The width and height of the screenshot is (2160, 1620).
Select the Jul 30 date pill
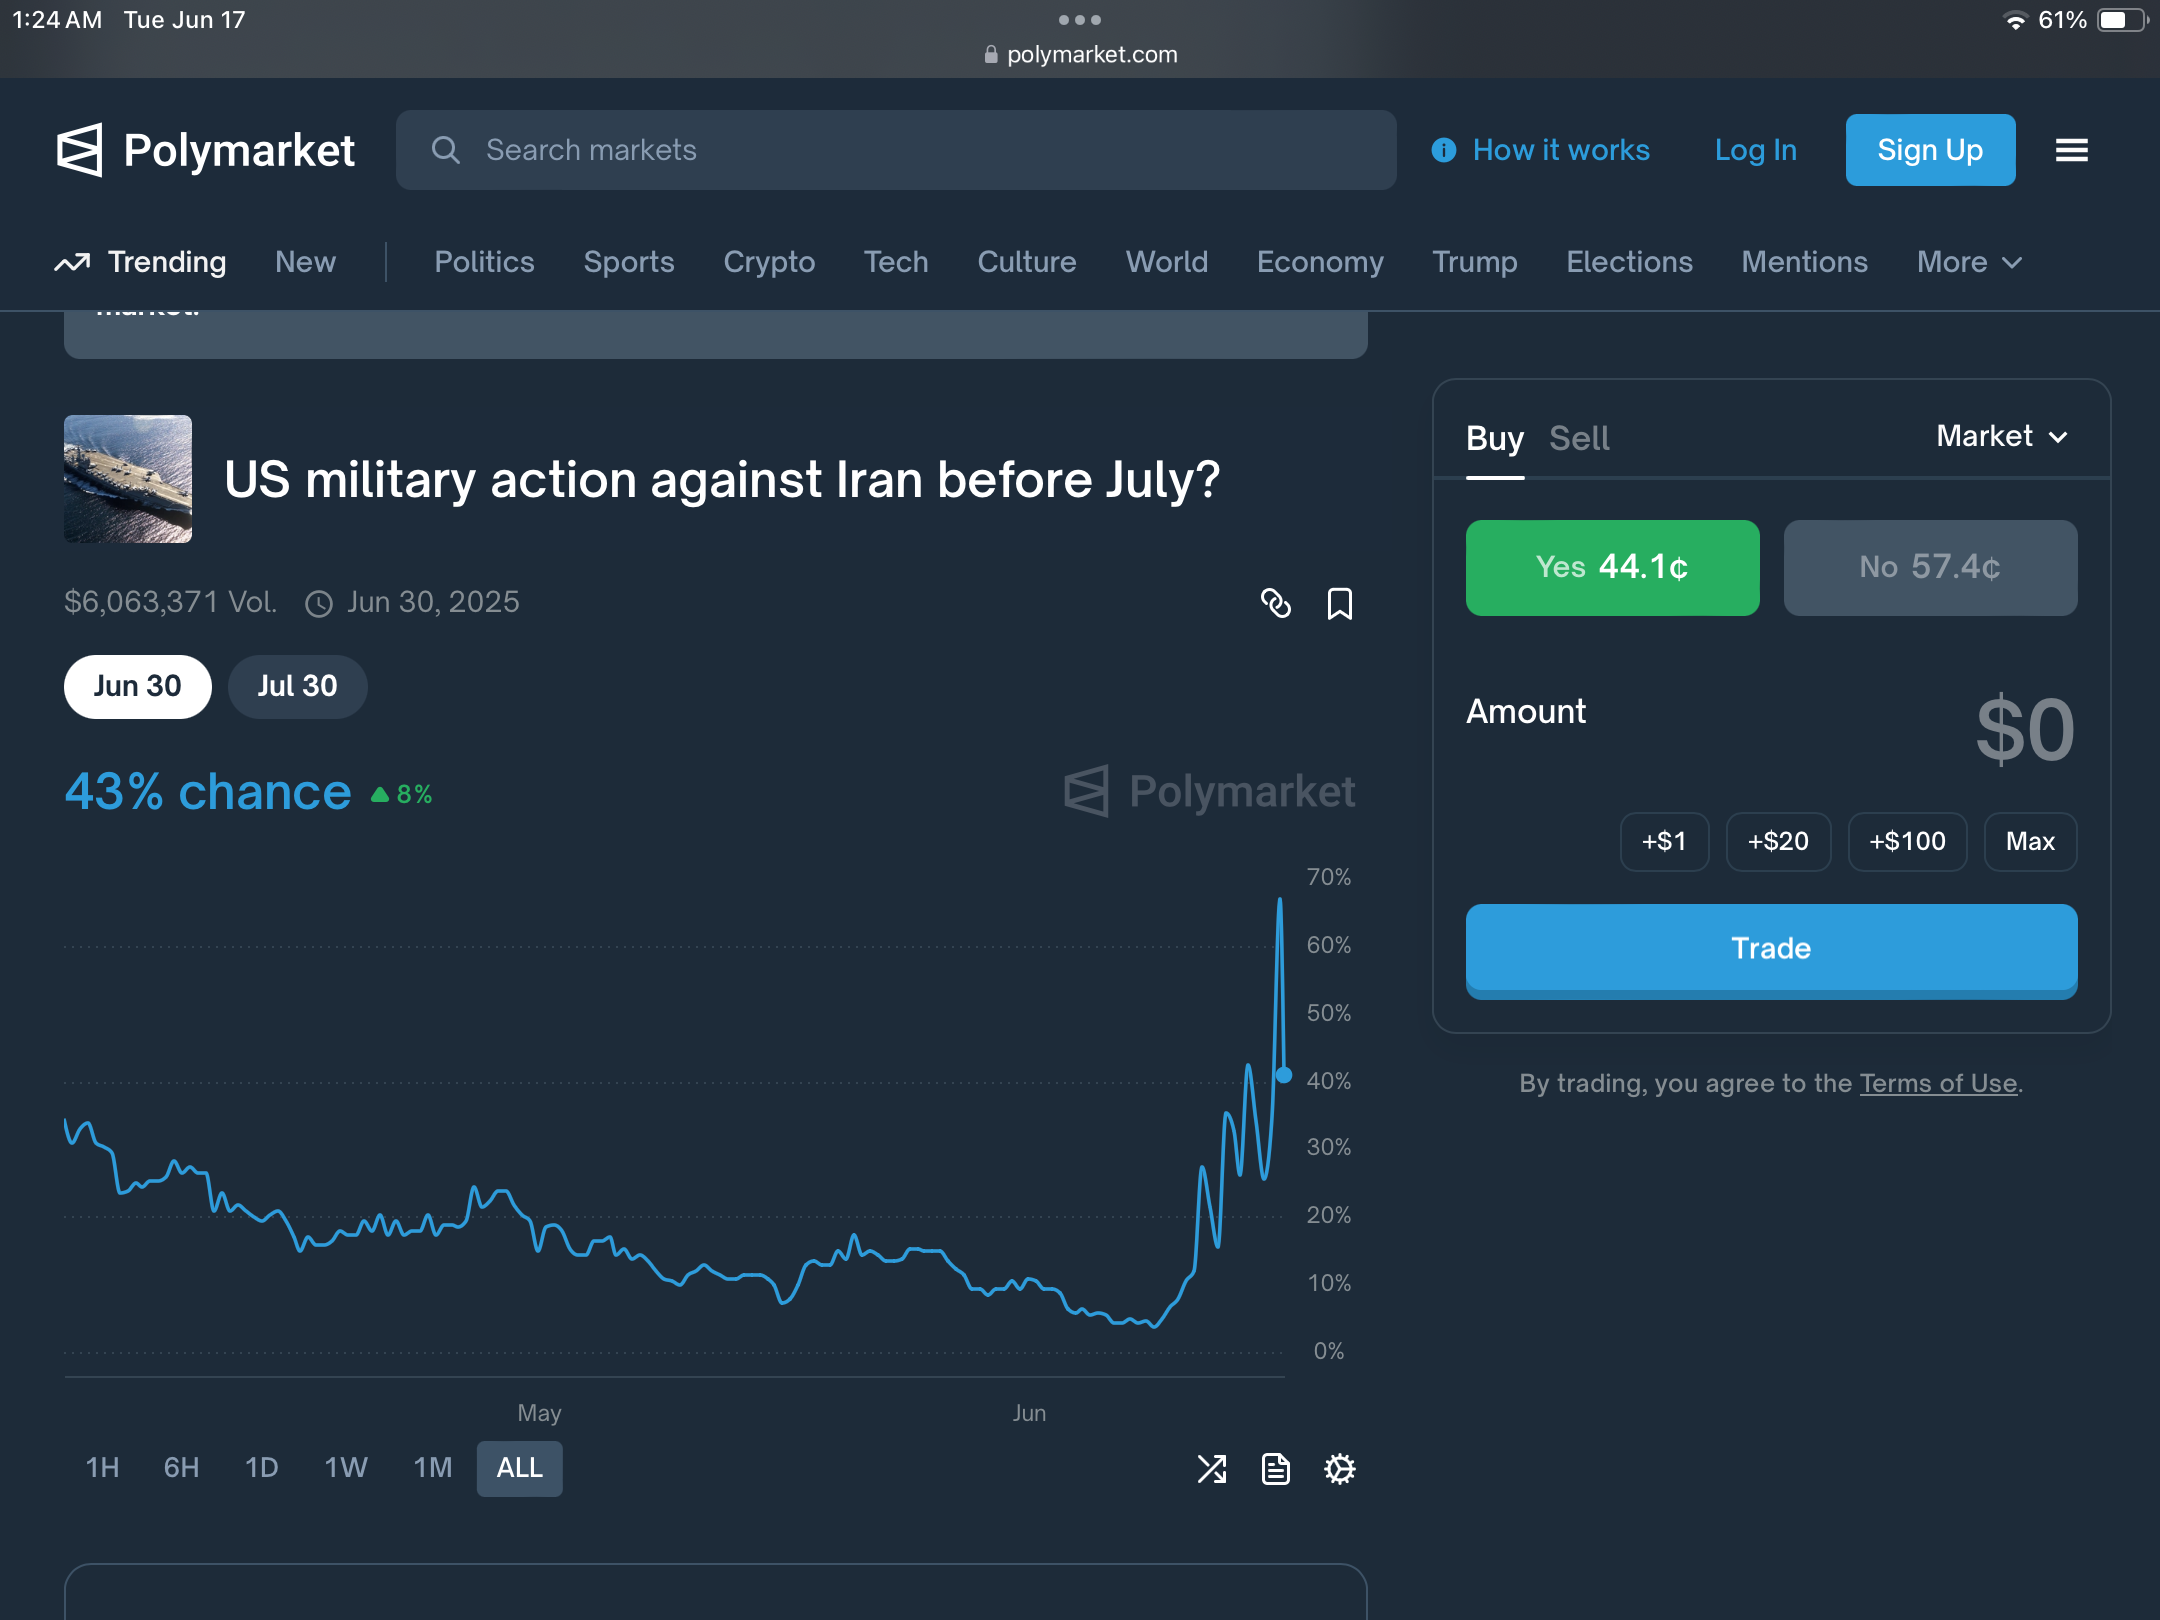(x=298, y=687)
